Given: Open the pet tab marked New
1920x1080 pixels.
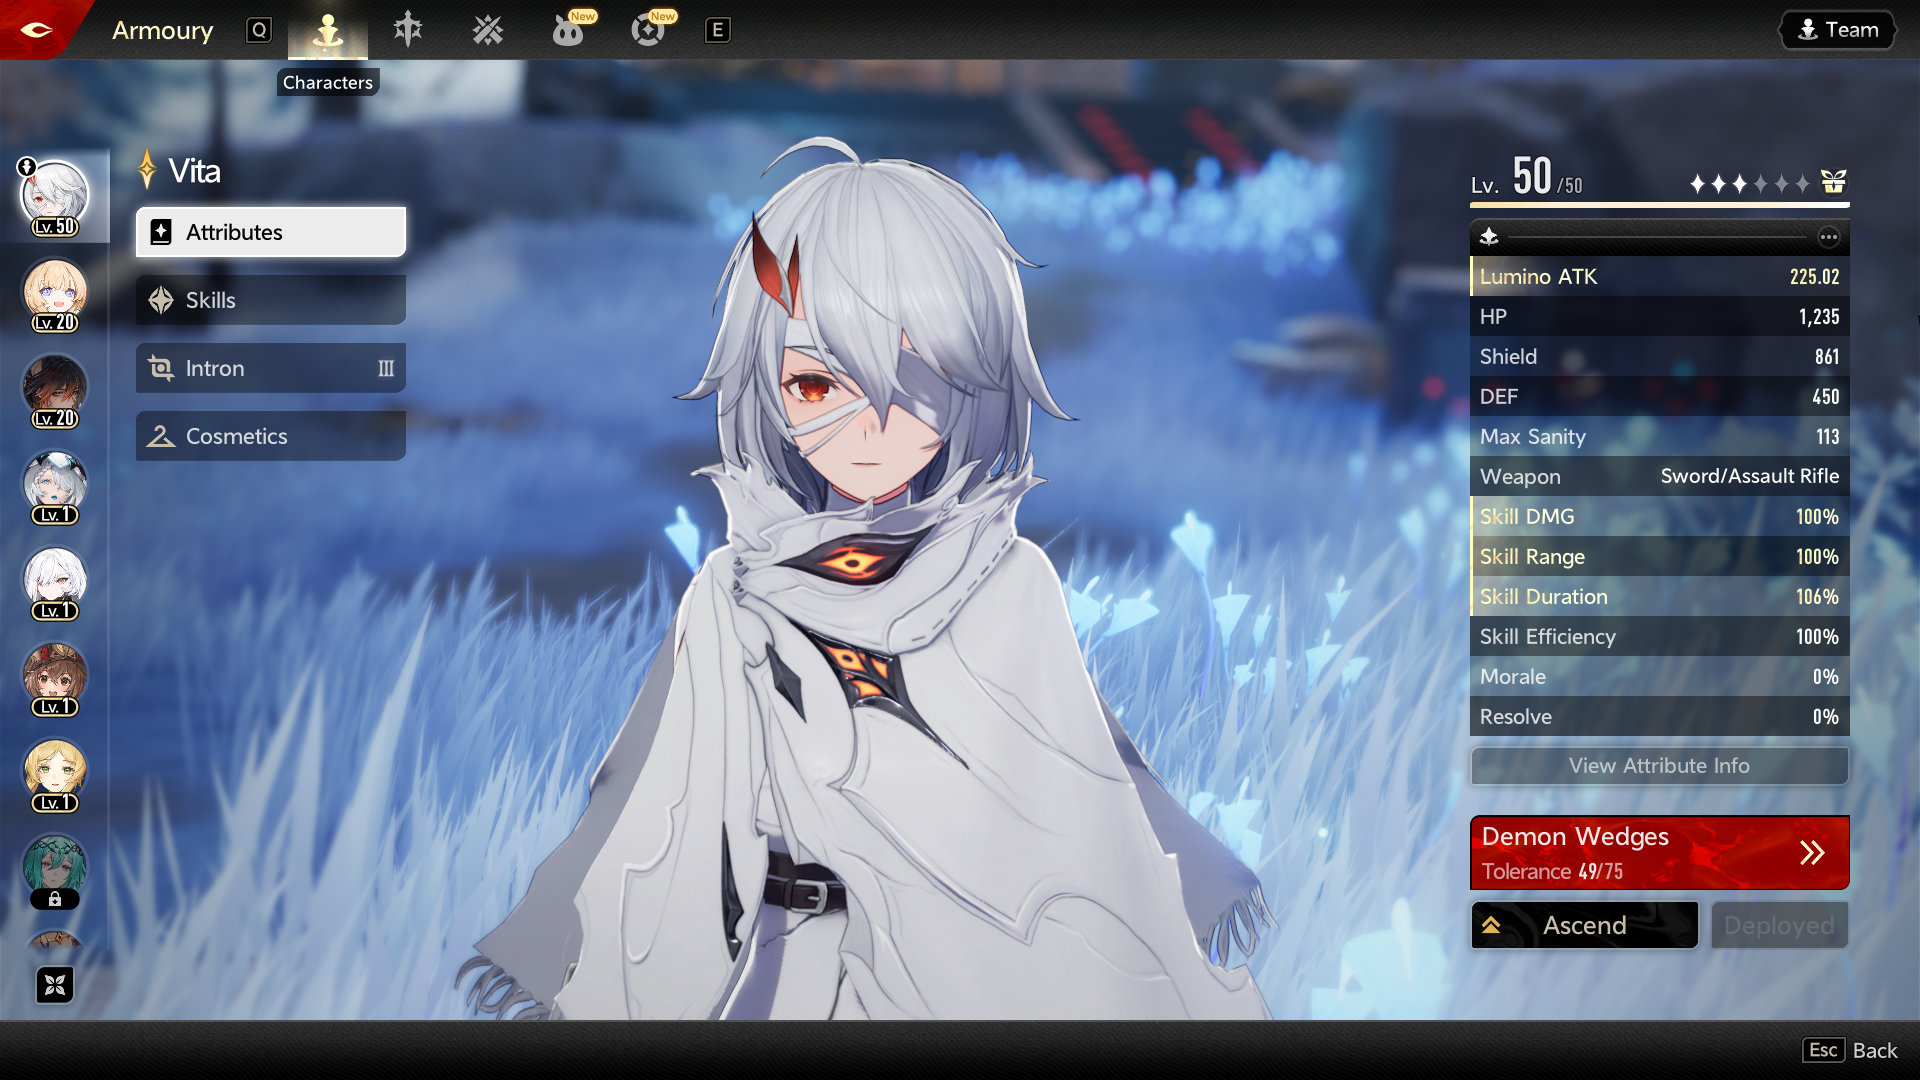Looking at the screenshot, I should point(568,30).
